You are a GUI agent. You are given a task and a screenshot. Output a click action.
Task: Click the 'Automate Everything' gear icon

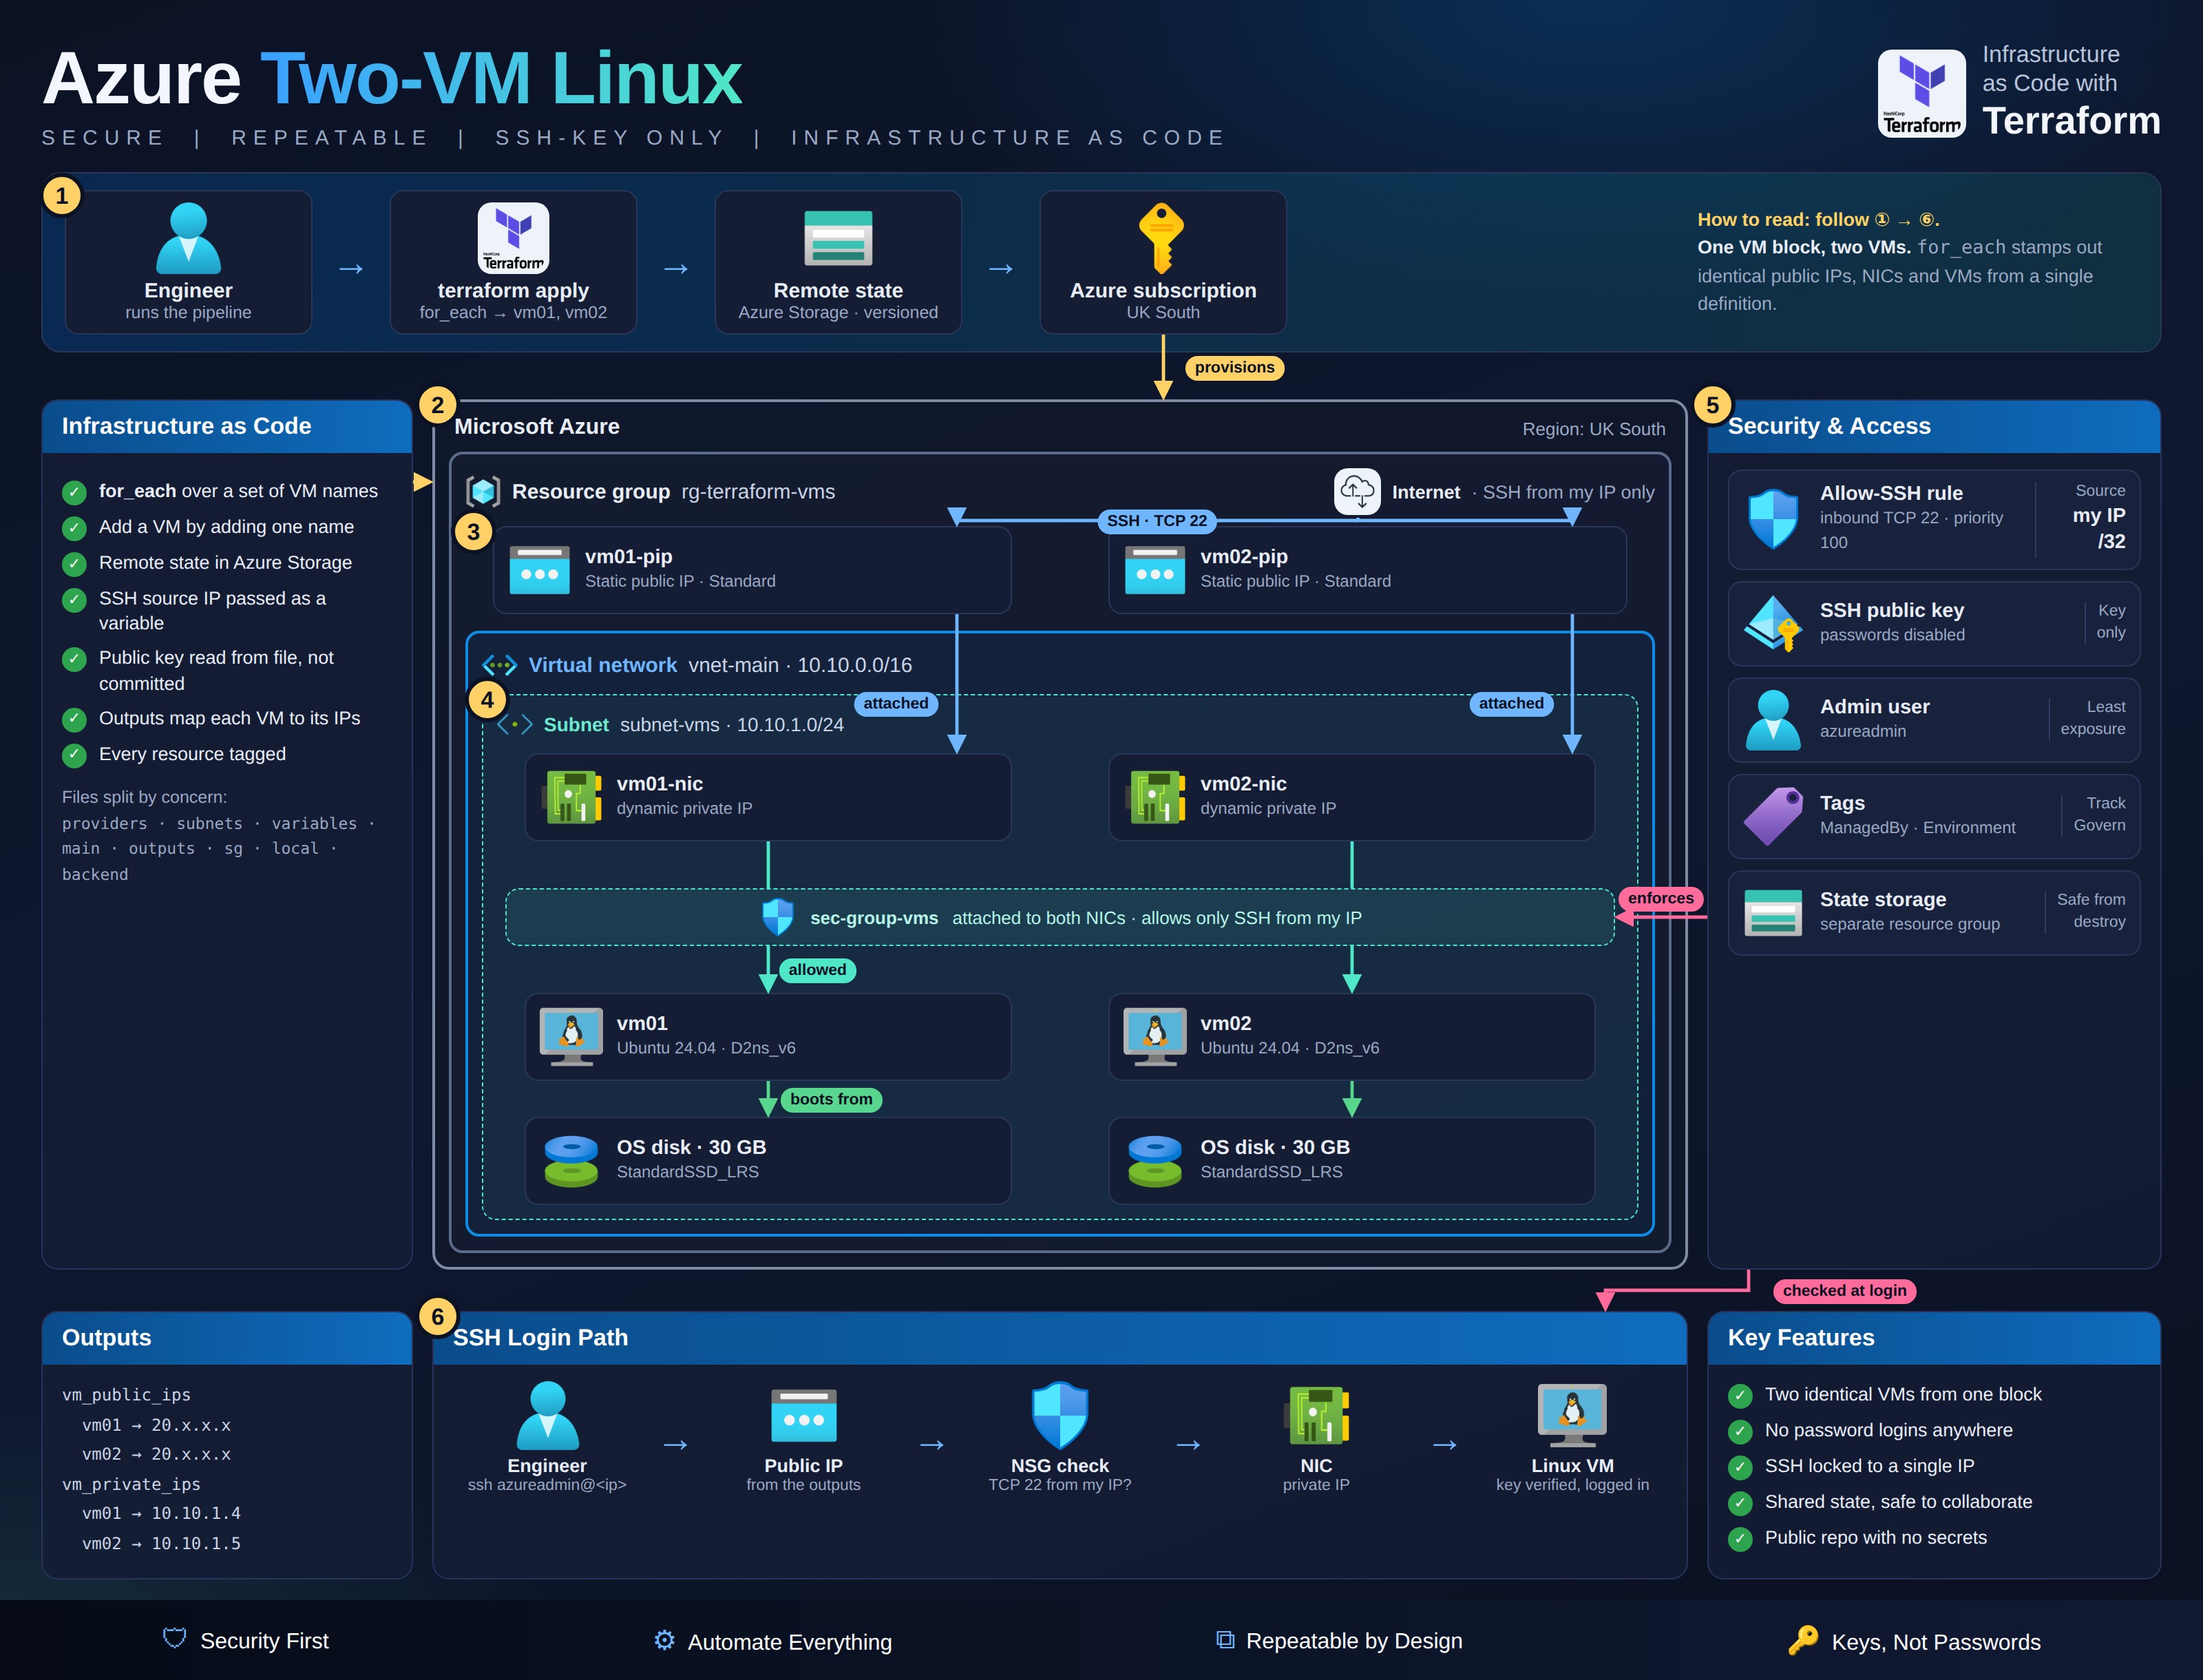[x=664, y=1640]
